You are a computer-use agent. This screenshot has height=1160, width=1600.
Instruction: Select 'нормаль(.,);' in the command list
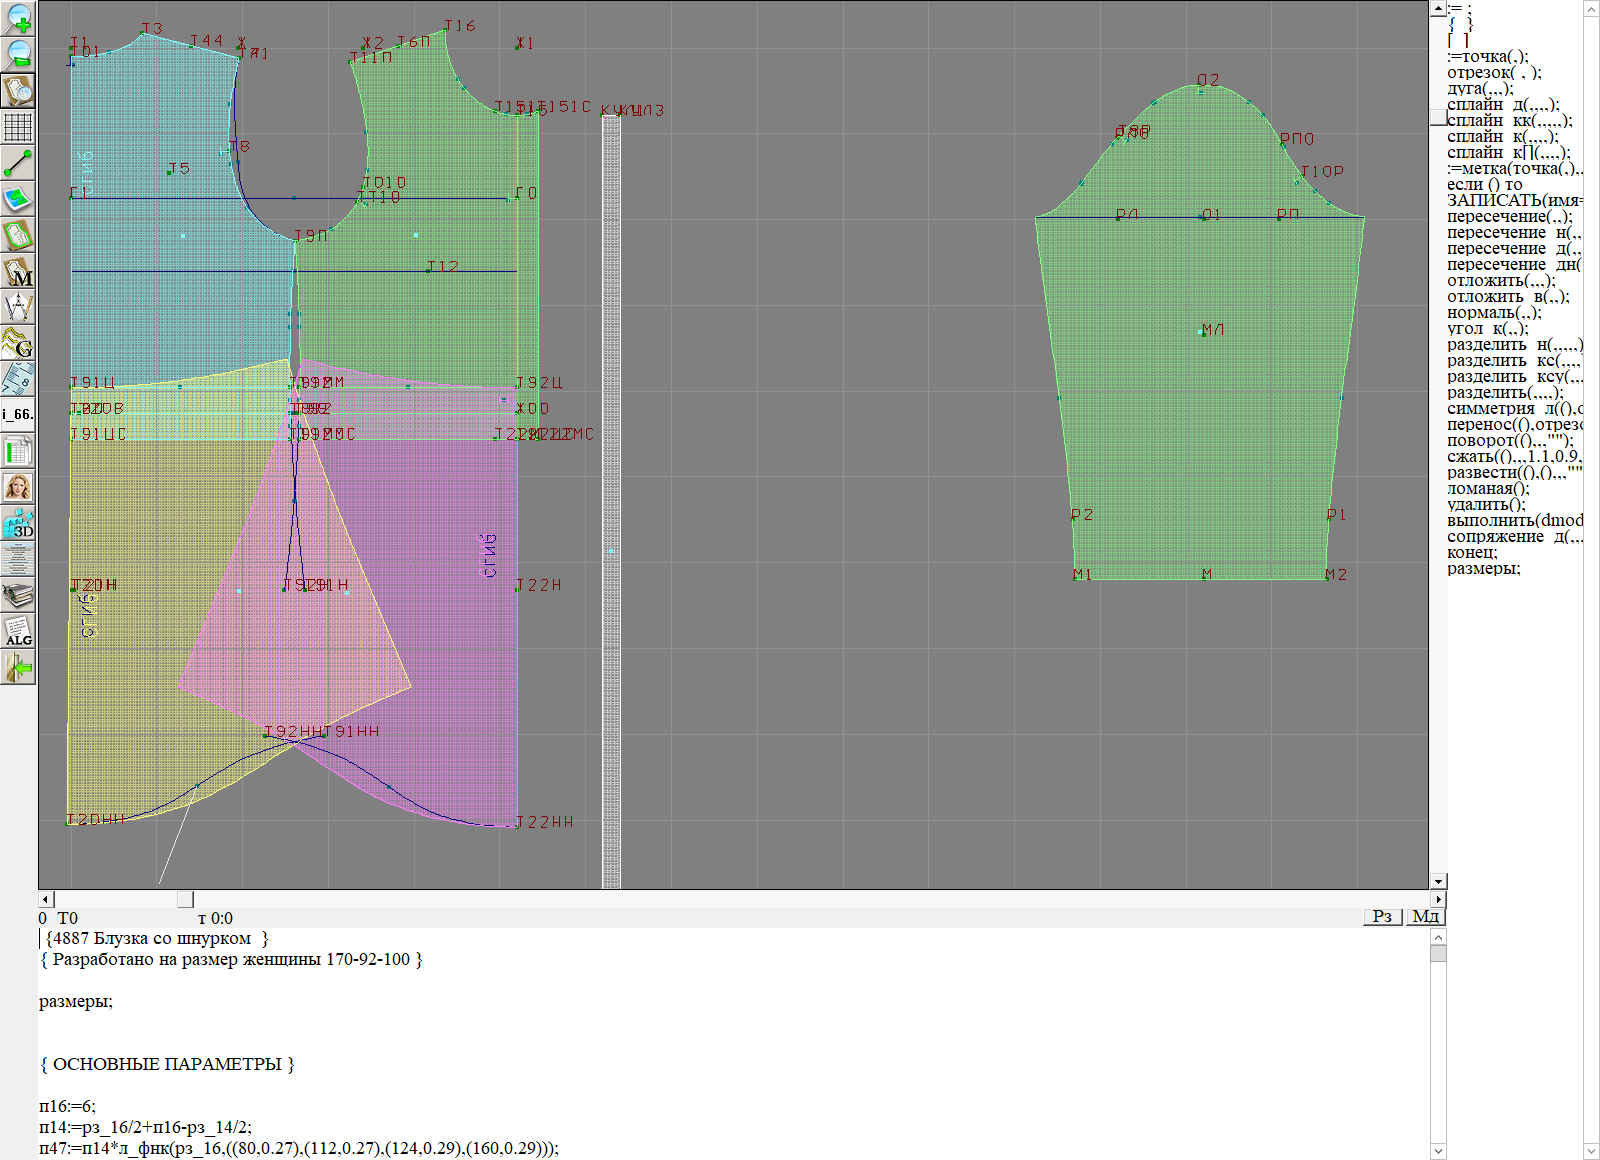click(x=1493, y=313)
